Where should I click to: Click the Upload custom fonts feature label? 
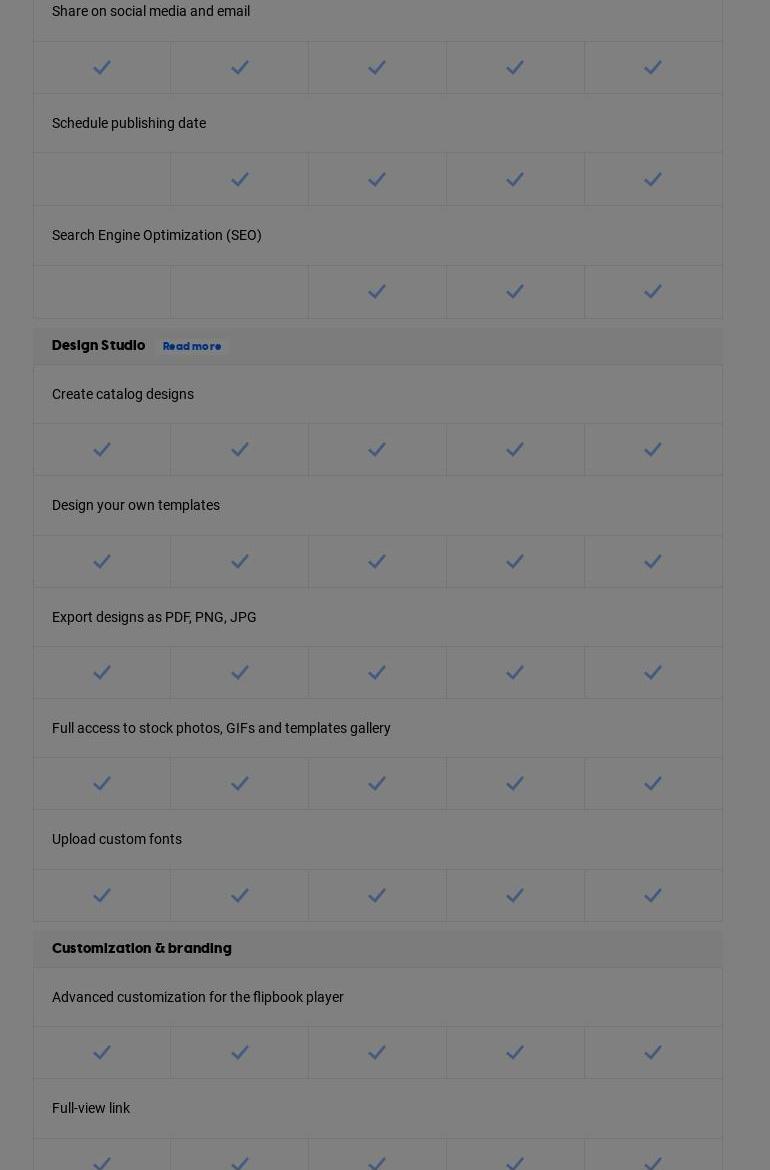point(117,839)
